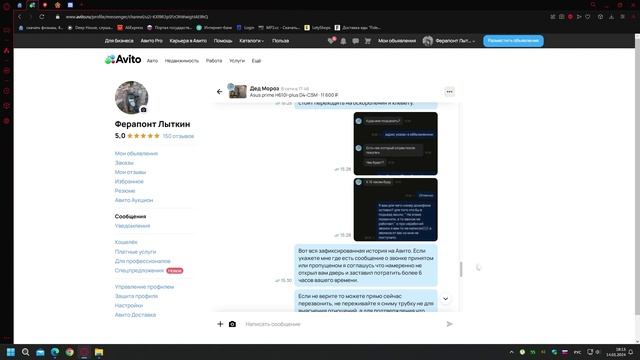640x360 pixels.
Task: Open Резюме in profile sidebar
Action: [x=125, y=191]
